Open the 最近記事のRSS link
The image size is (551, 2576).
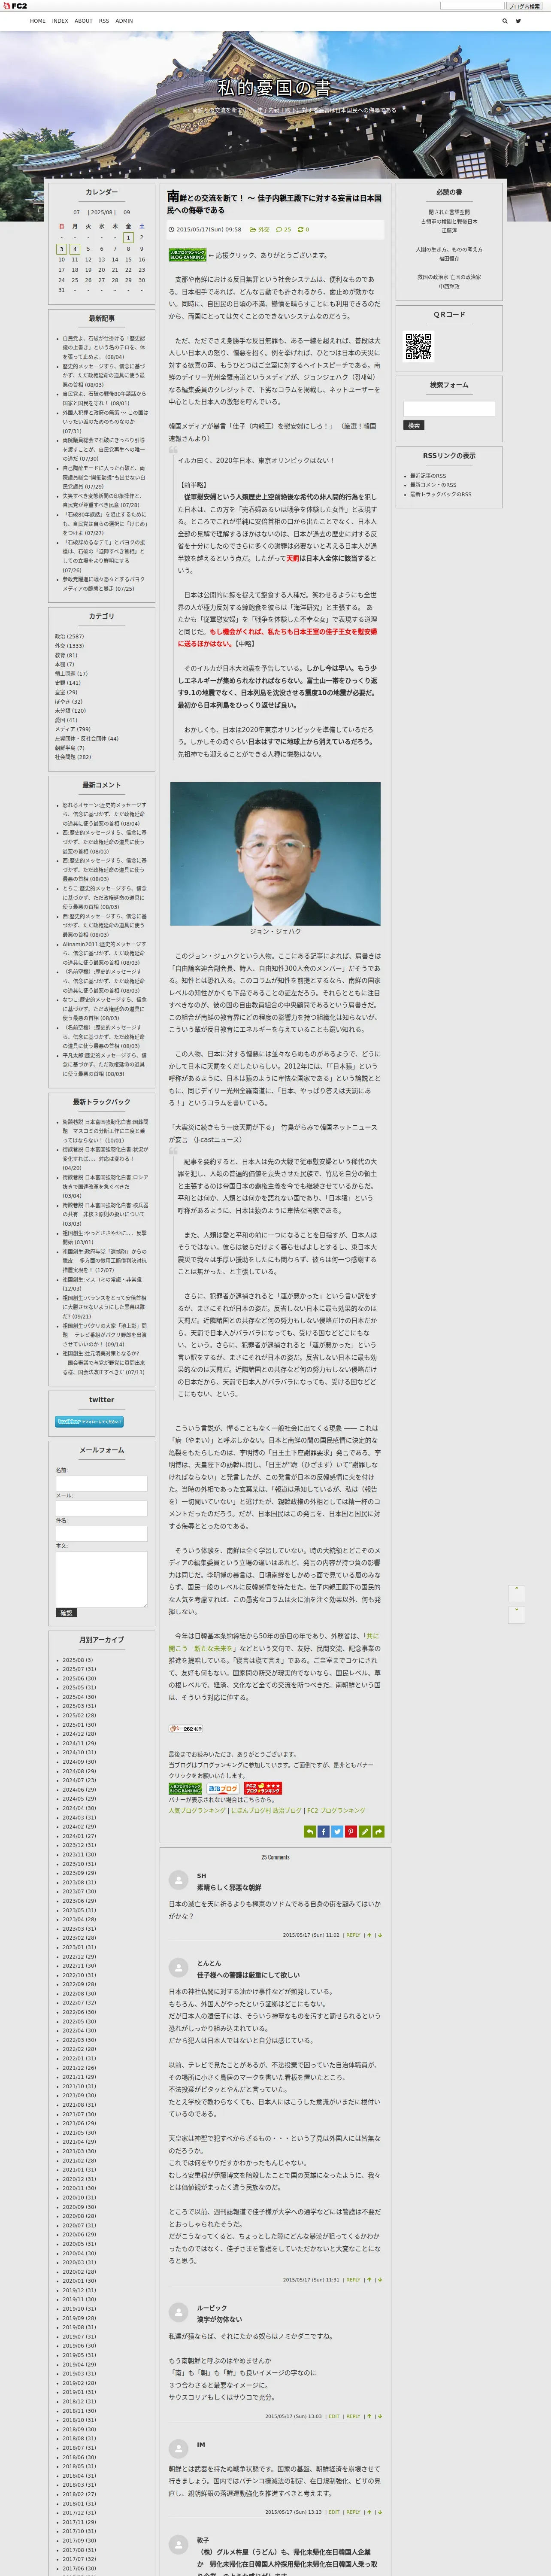click(428, 476)
